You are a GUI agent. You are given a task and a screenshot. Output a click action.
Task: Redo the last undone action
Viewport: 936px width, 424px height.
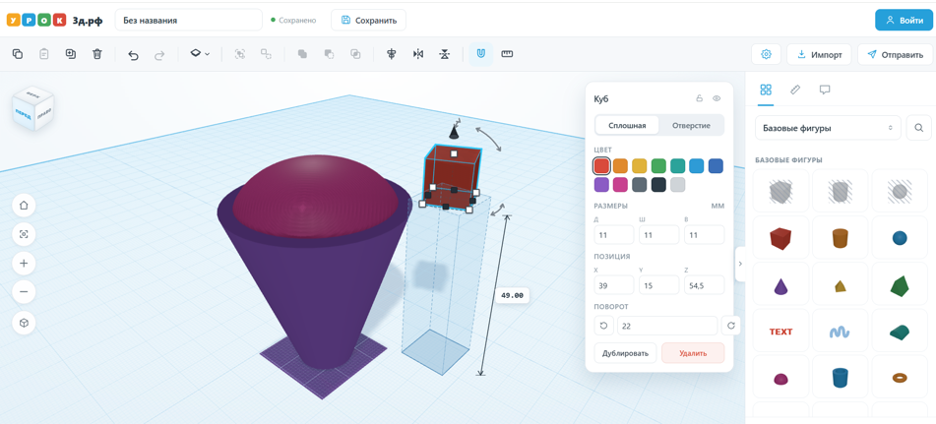(x=159, y=55)
